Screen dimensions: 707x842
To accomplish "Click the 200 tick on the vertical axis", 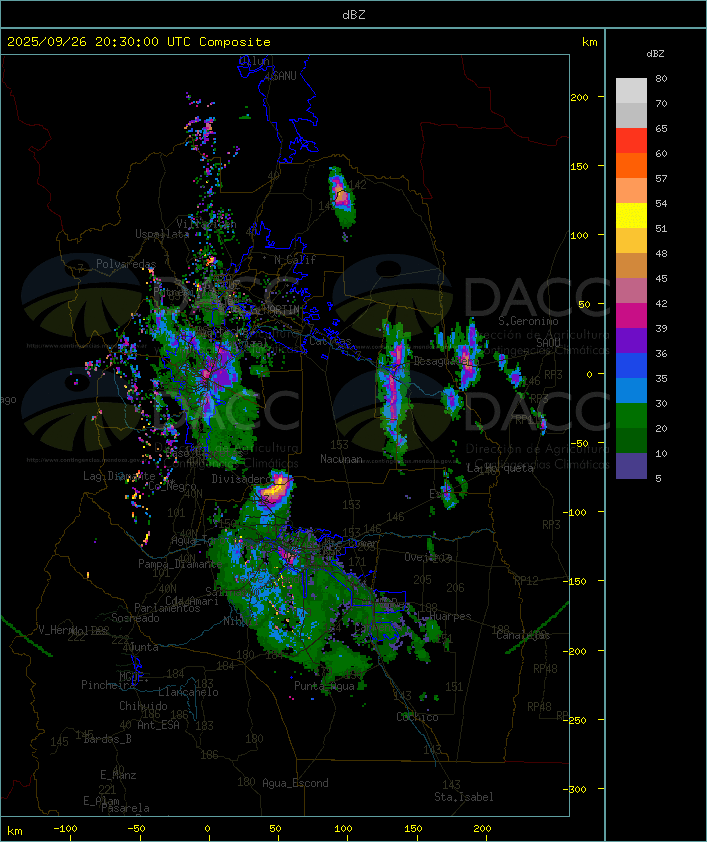I will click(579, 97).
